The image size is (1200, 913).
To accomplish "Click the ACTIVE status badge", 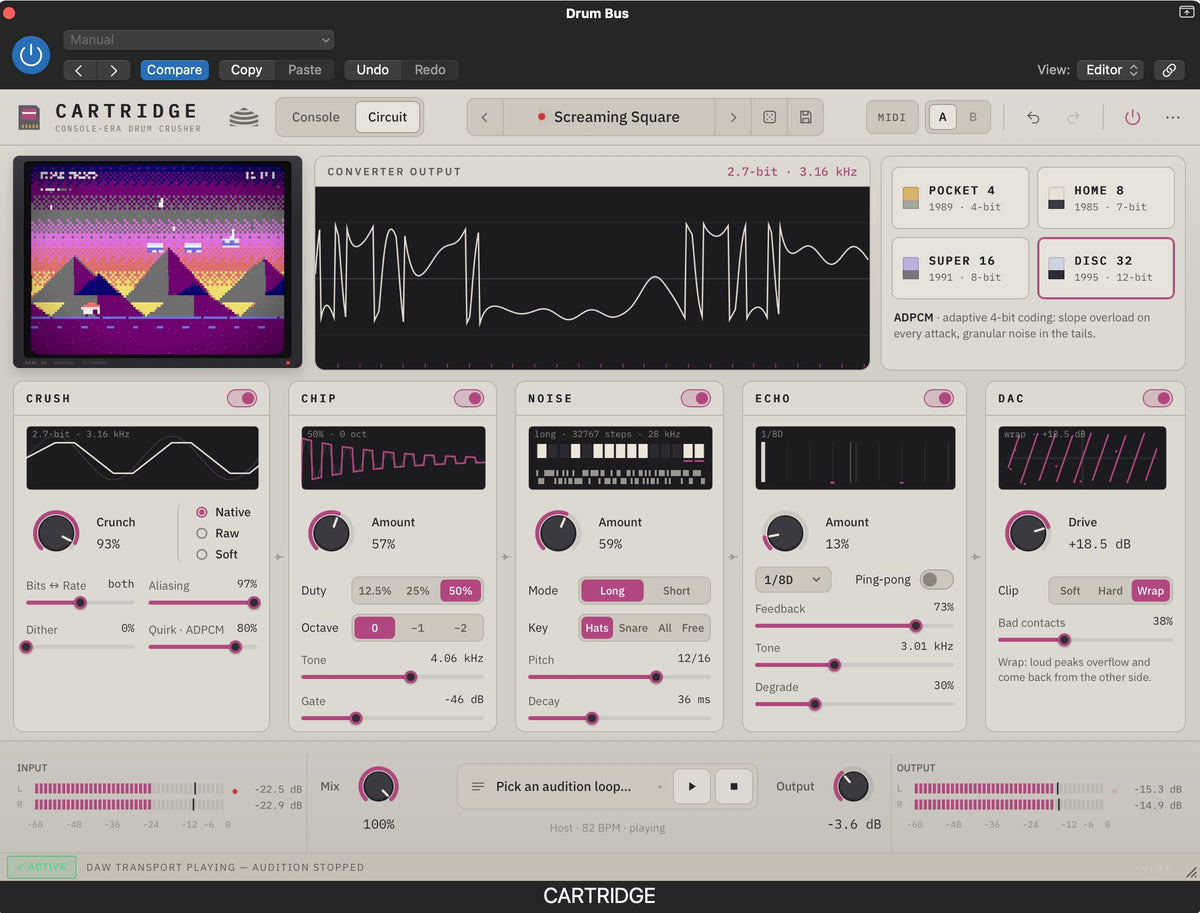I will coord(41,867).
